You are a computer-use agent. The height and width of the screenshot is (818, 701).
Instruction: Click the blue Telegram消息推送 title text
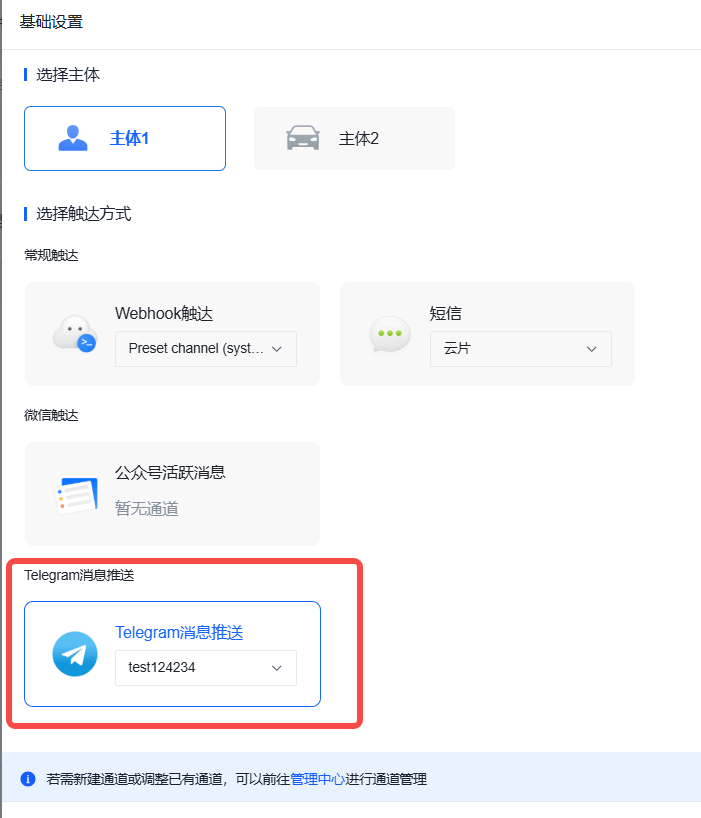[179, 632]
